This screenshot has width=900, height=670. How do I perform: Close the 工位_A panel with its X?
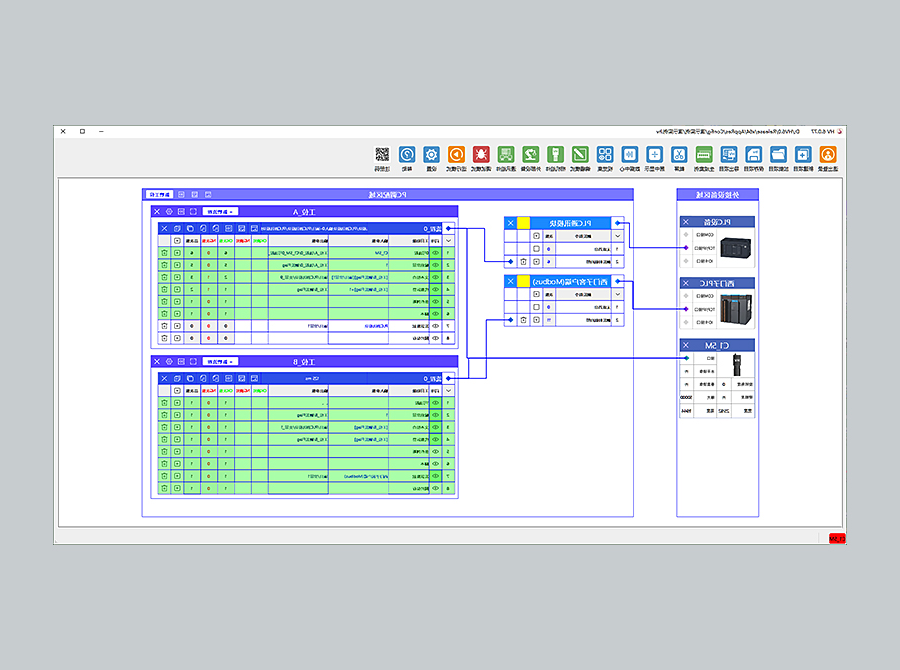click(x=157, y=212)
